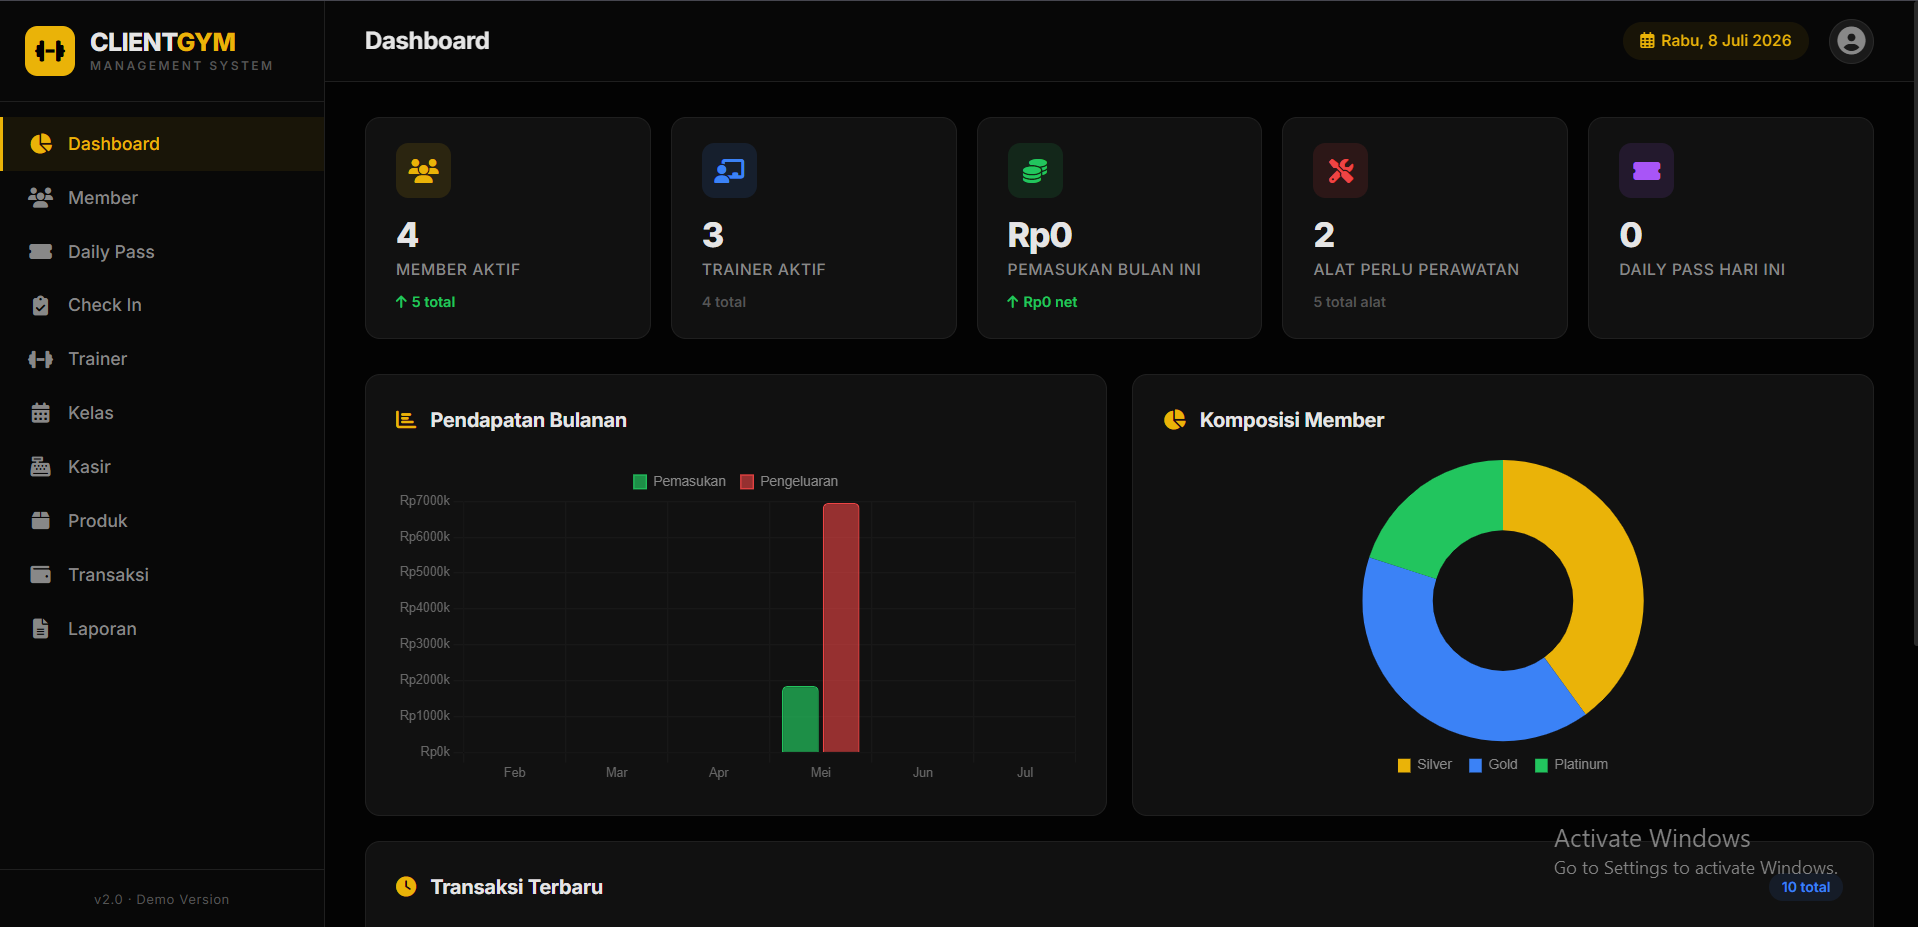
Task: Click the Kasir cash register sidebar icon
Action: pyautogui.click(x=41, y=467)
